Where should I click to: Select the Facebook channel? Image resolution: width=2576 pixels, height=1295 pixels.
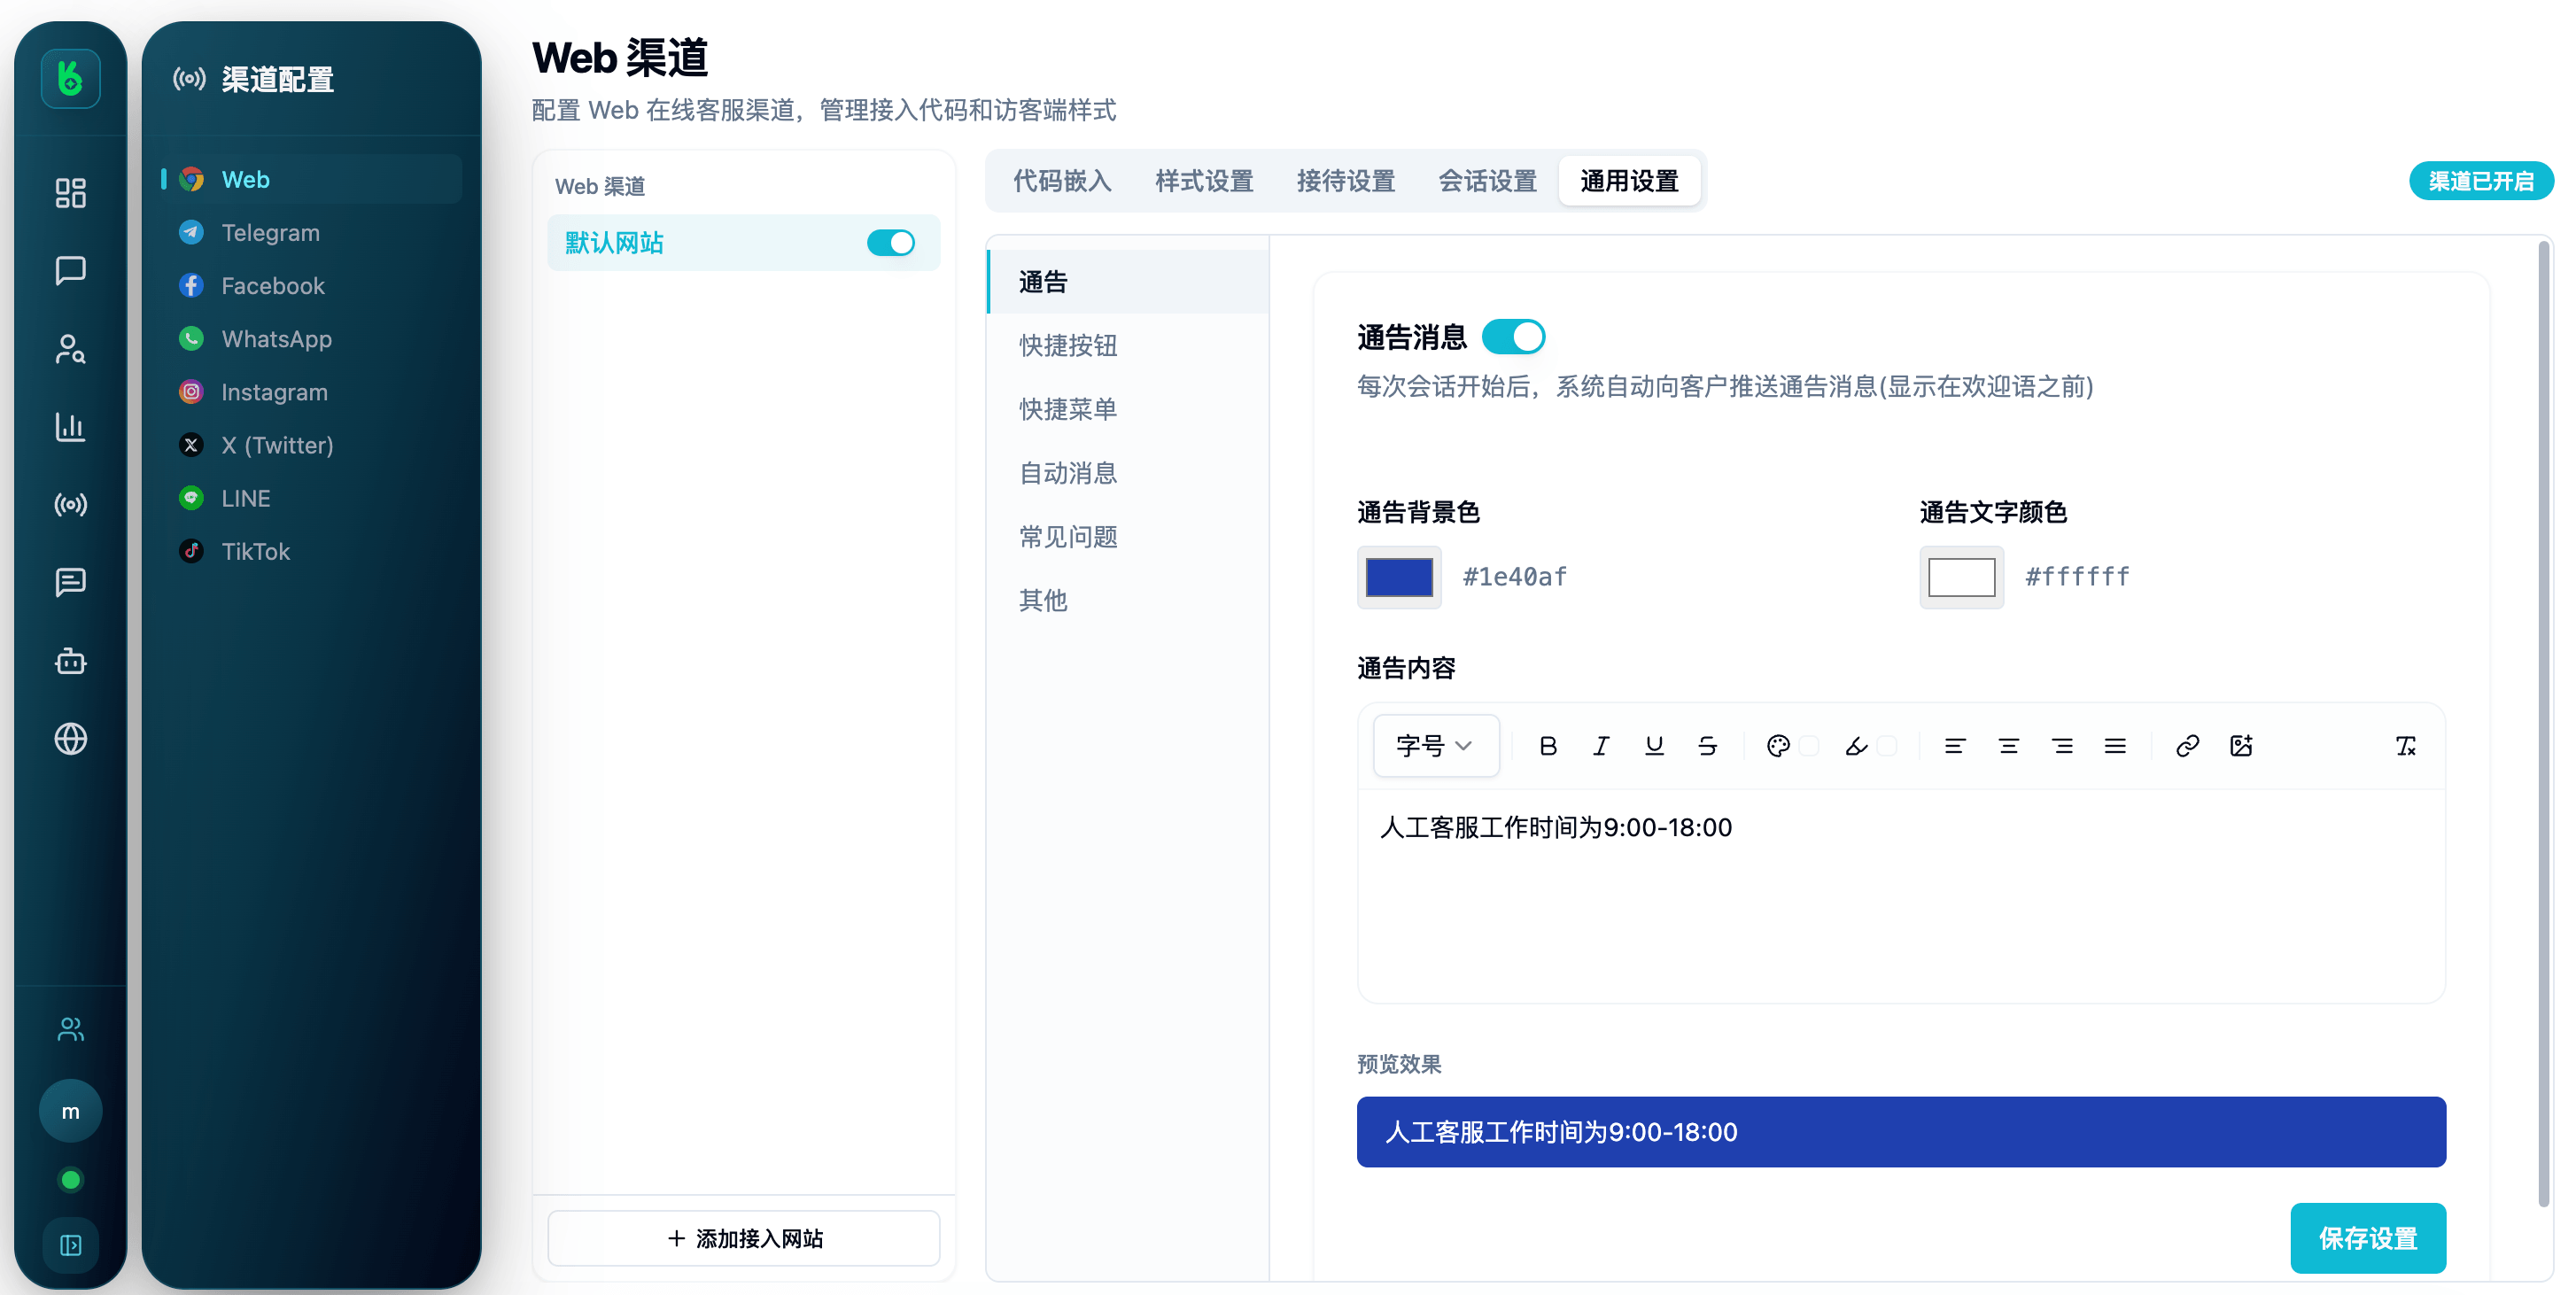pyautogui.click(x=310, y=286)
